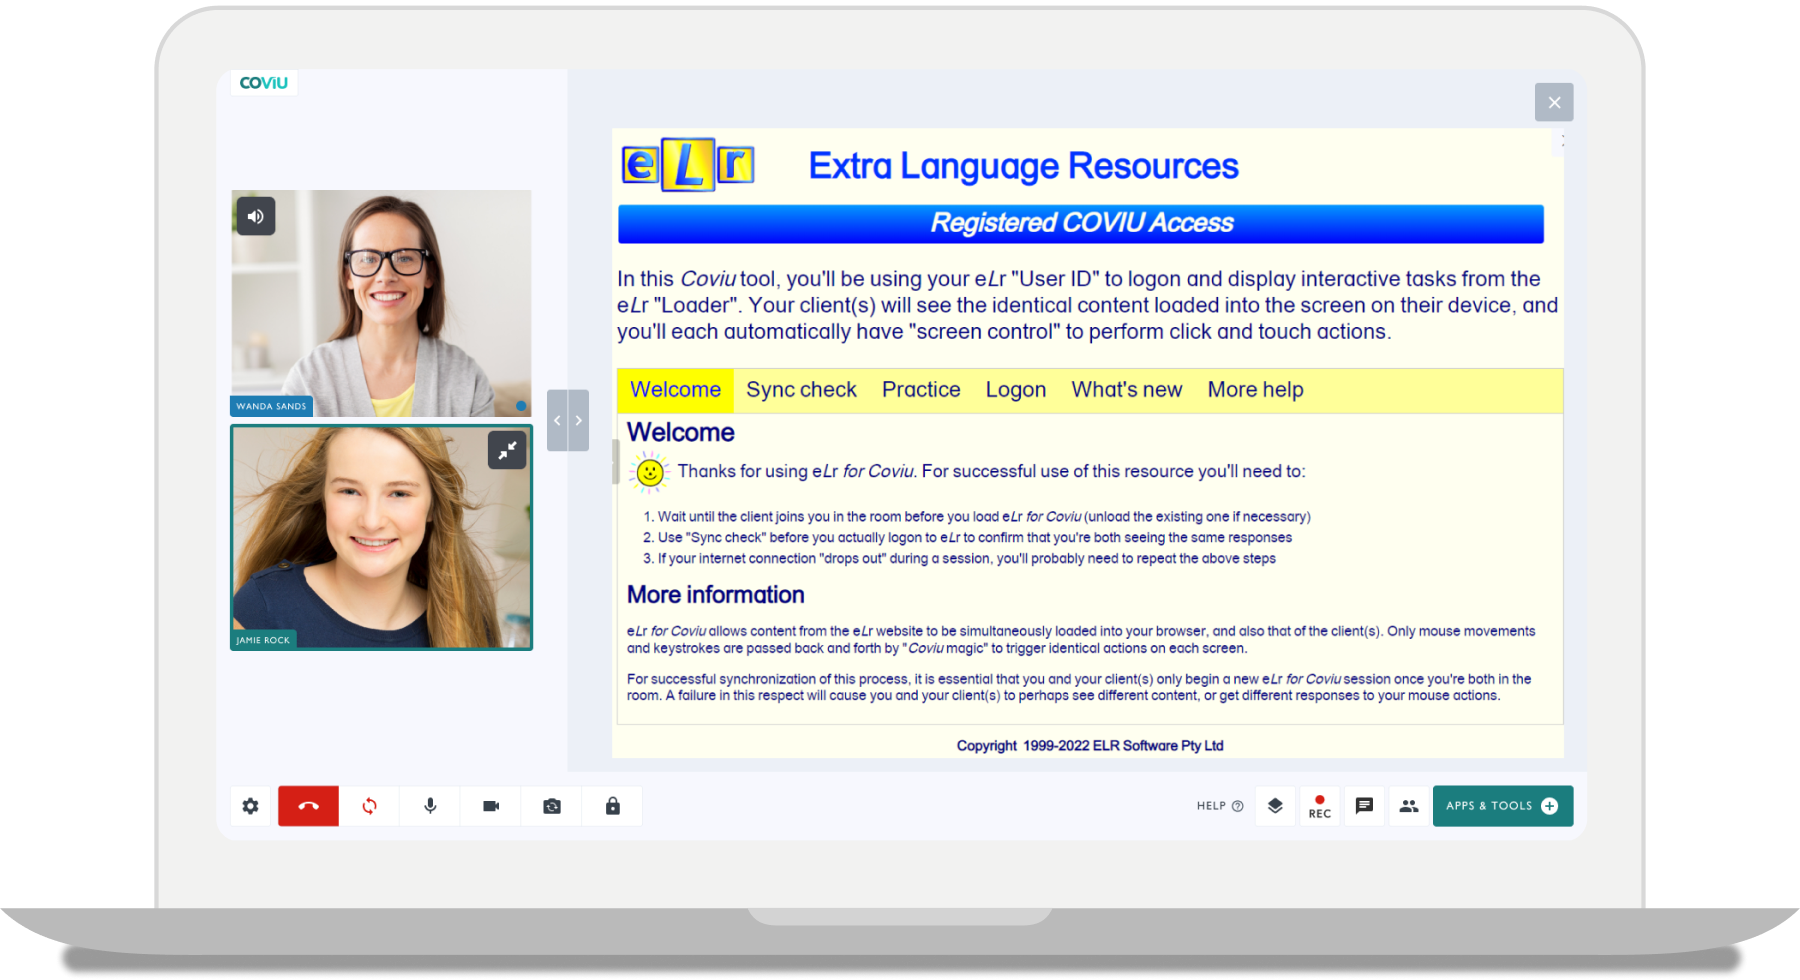1800x980 pixels.
Task: Start recording with REC button
Action: (x=1320, y=806)
